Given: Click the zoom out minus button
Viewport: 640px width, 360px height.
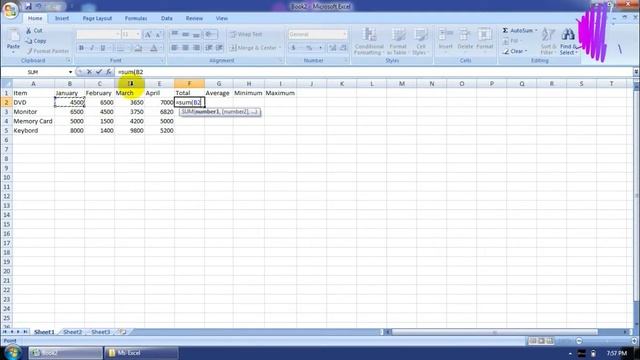Looking at the screenshot, I should coord(579,341).
